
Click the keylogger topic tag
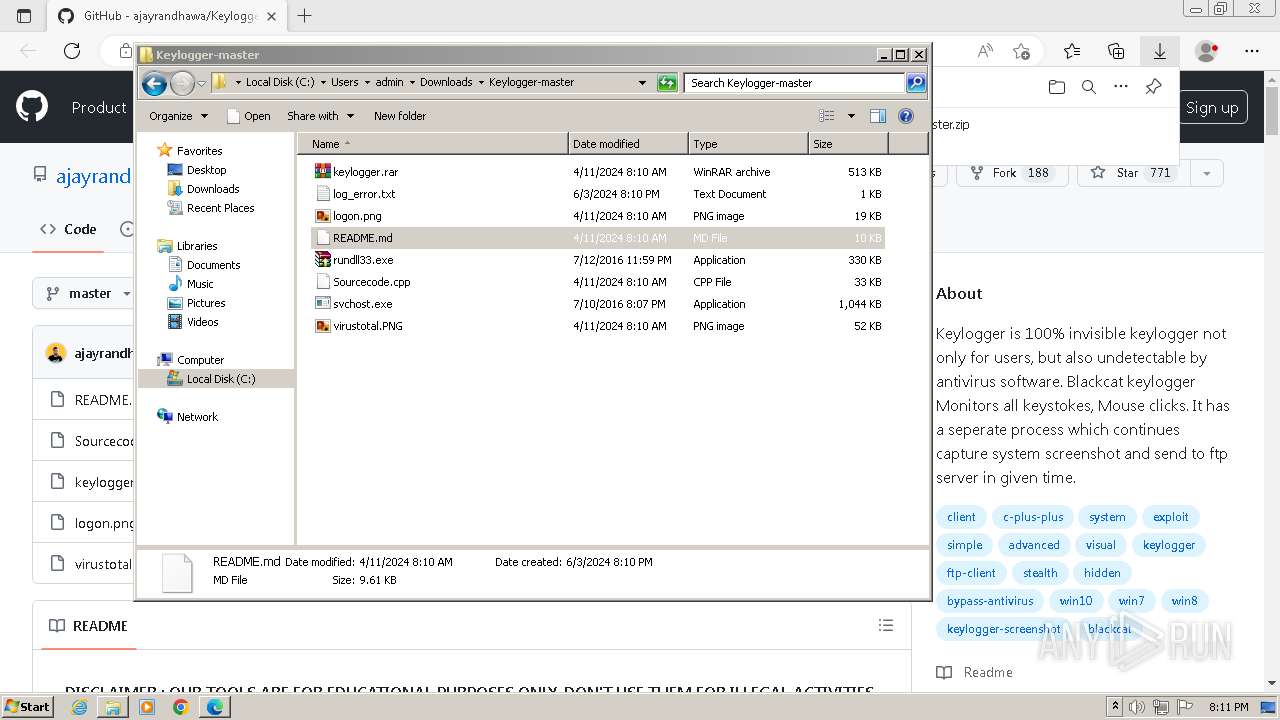(x=1169, y=545)
